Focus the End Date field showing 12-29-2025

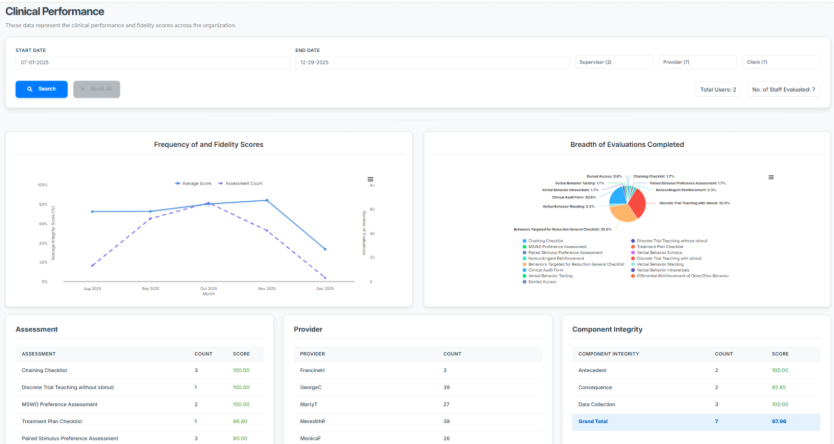point(432,62)
